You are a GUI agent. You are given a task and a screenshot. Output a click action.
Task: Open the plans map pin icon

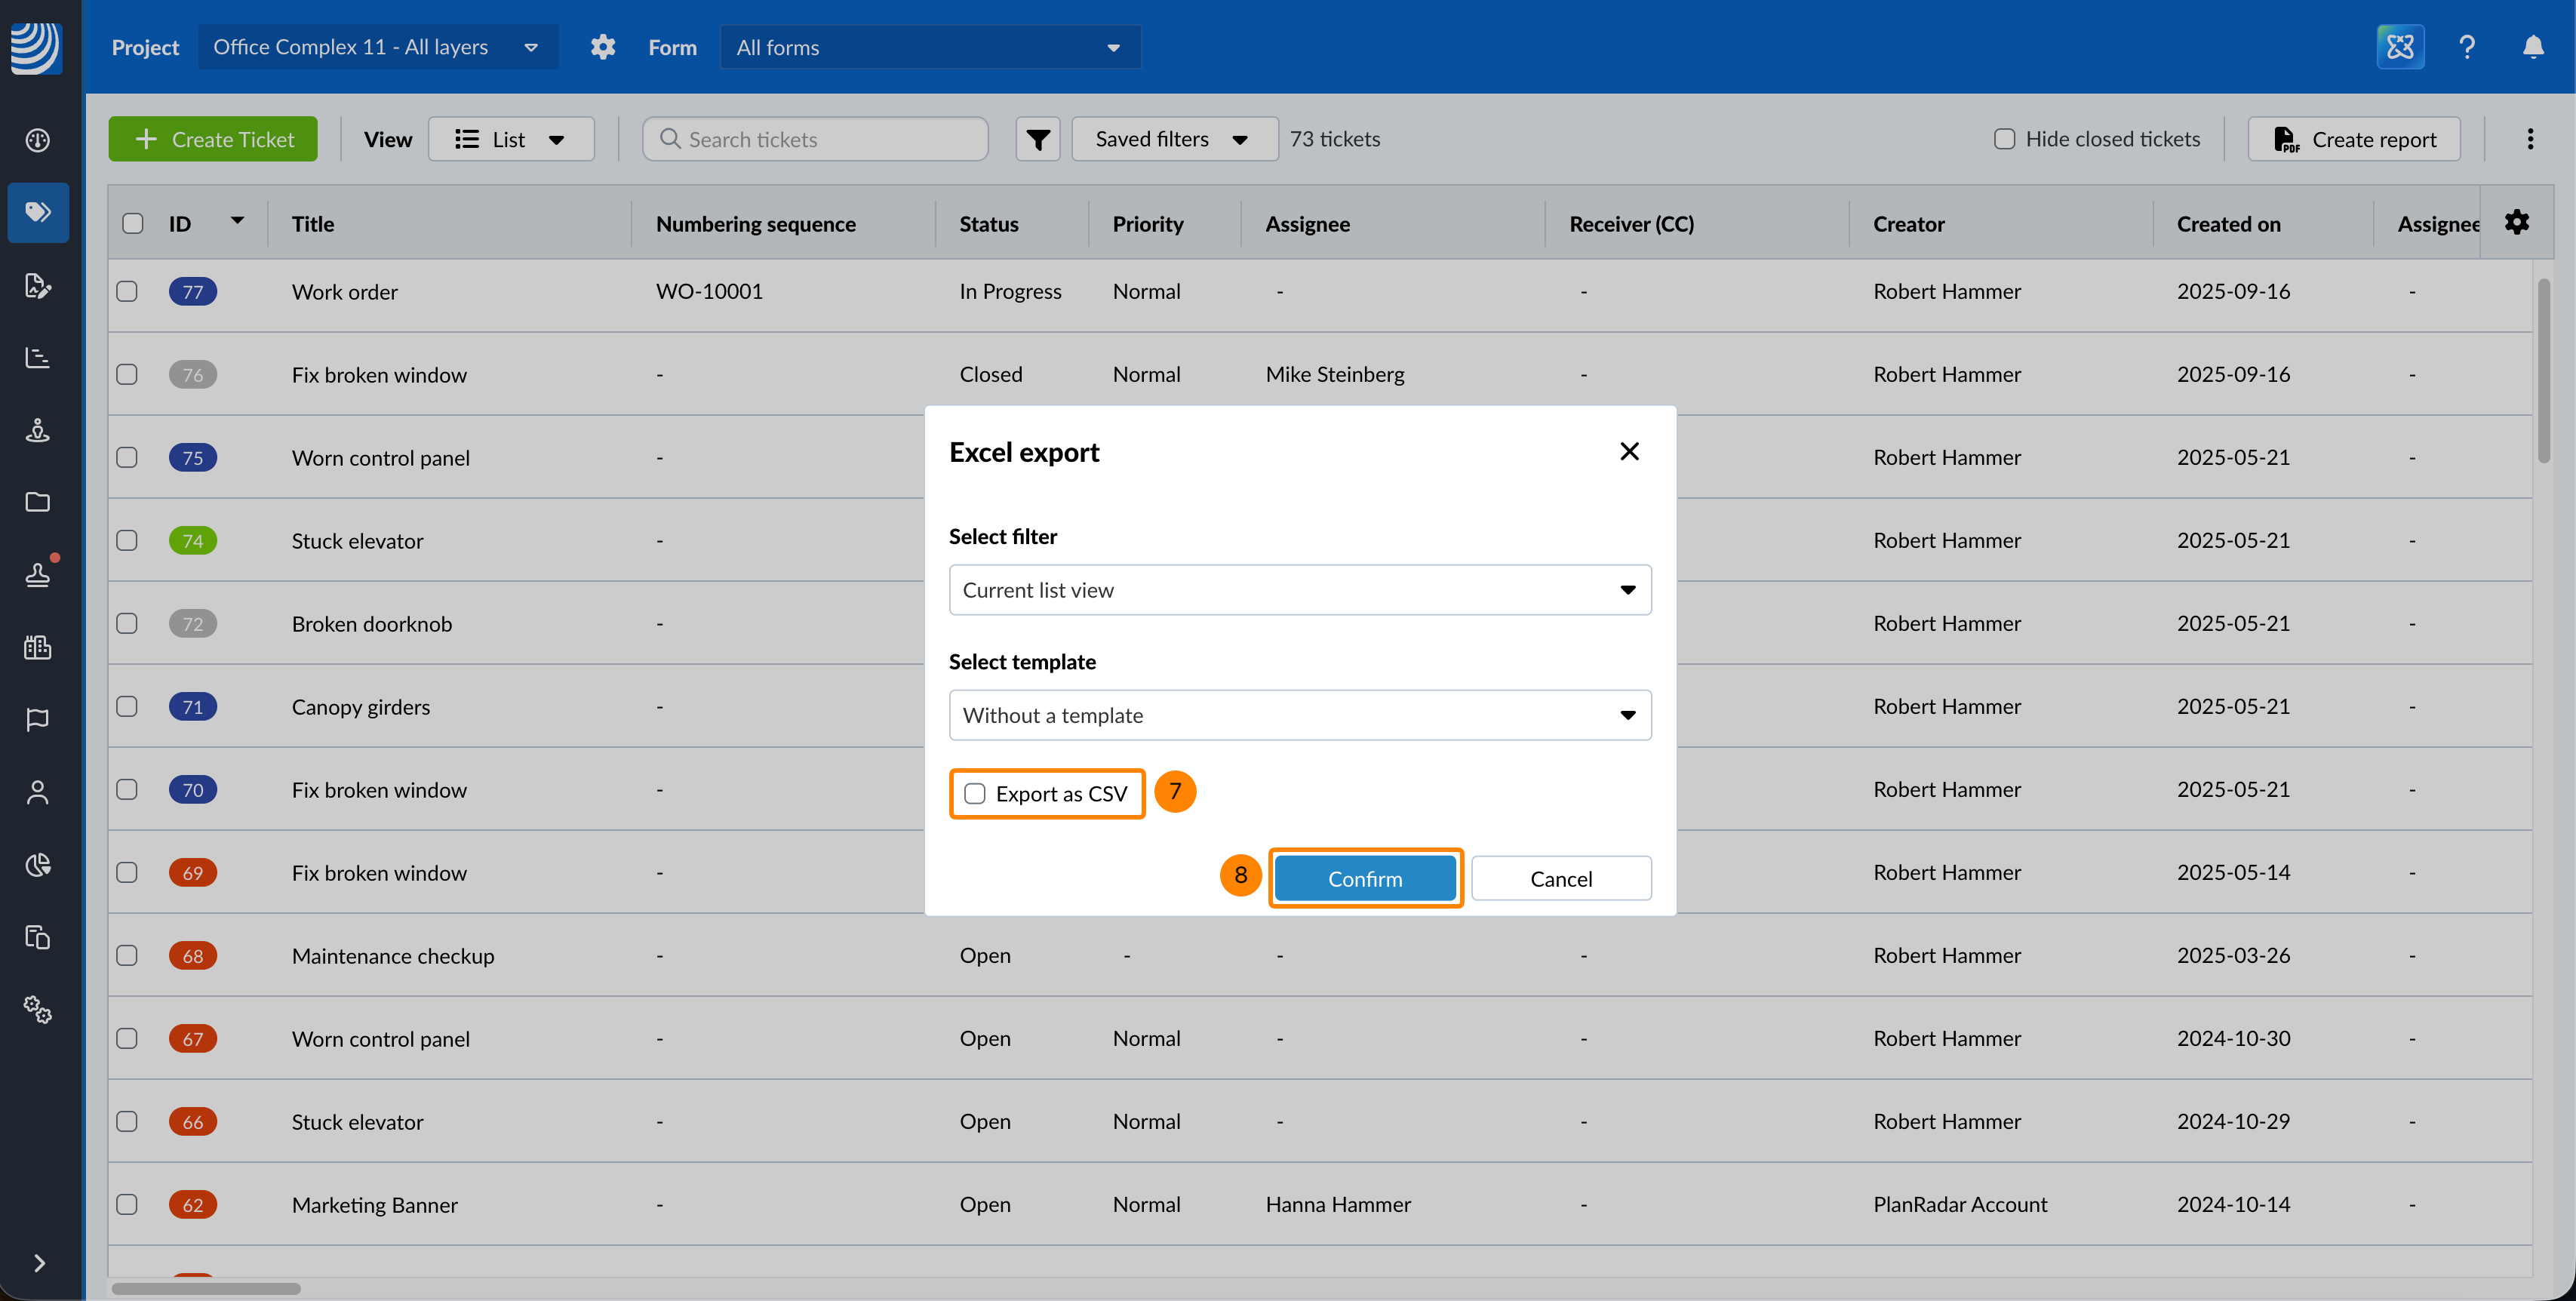(x=38, y=430)
